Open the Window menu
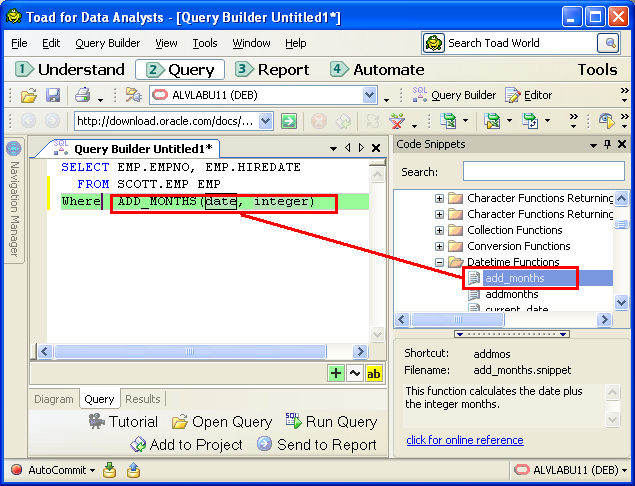 [251, 43]
